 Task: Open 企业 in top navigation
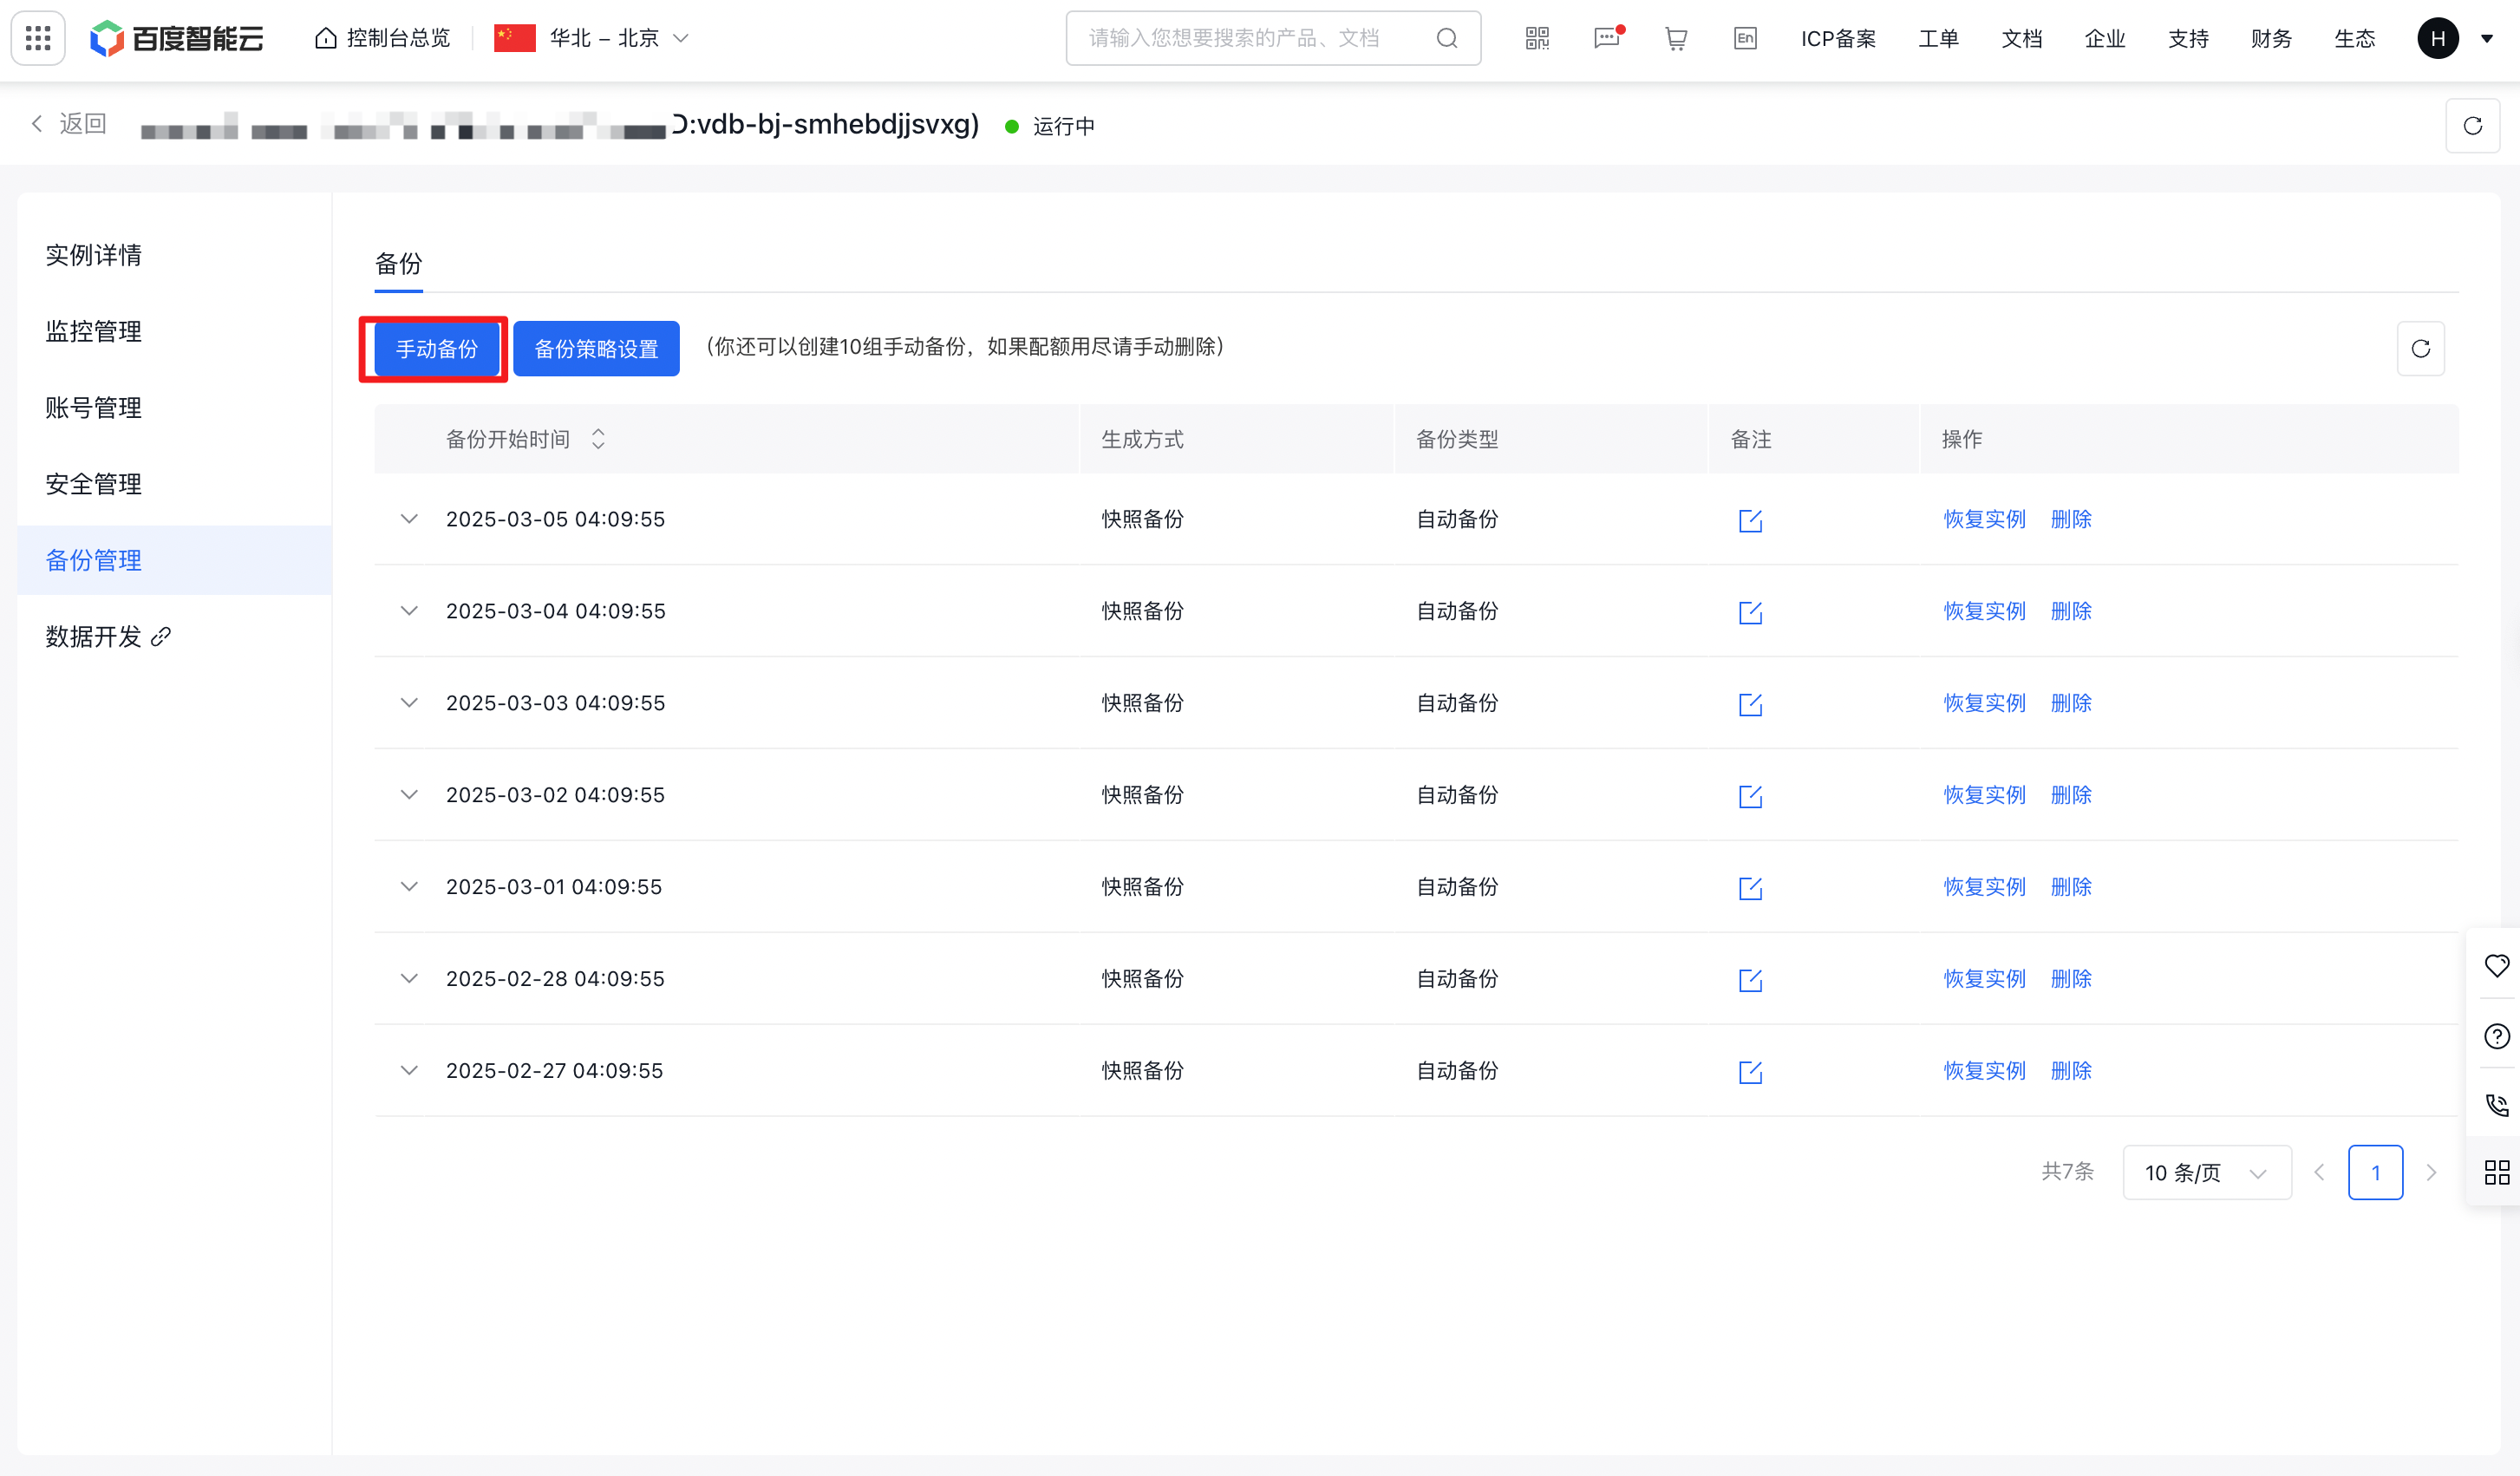[2105, 39]
